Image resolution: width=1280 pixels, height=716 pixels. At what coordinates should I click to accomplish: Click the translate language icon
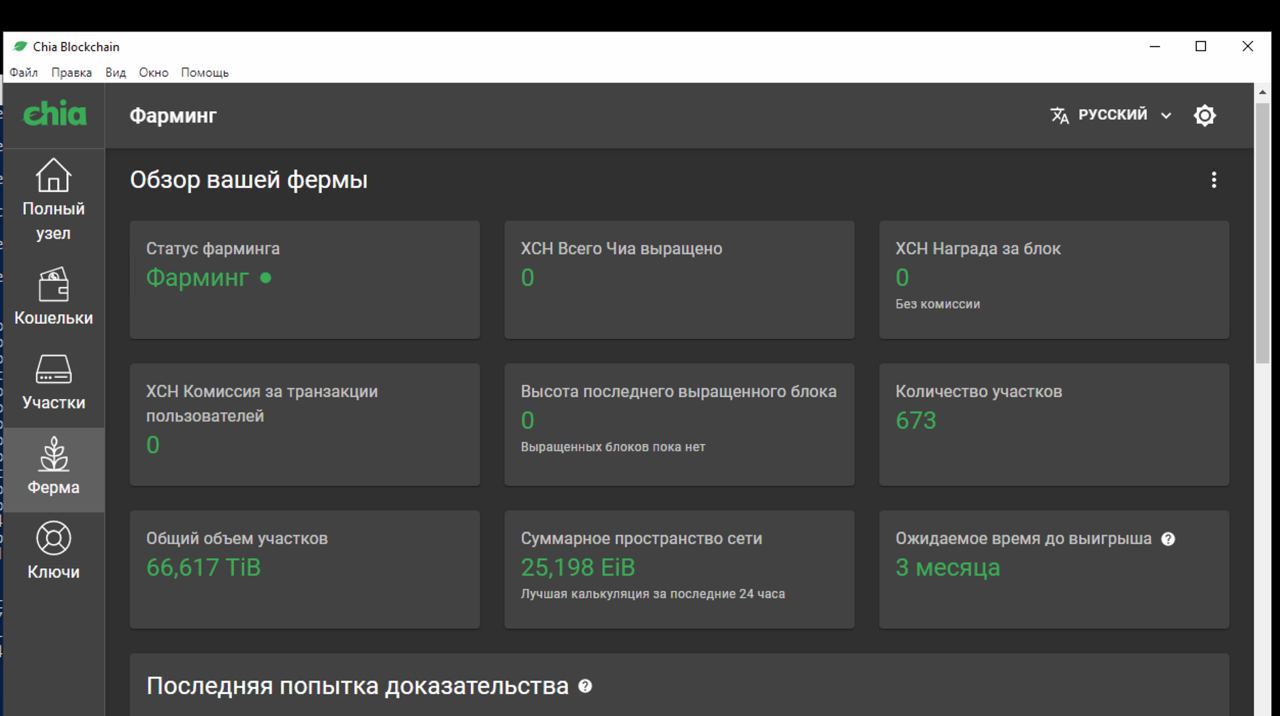click(1060, 115)
